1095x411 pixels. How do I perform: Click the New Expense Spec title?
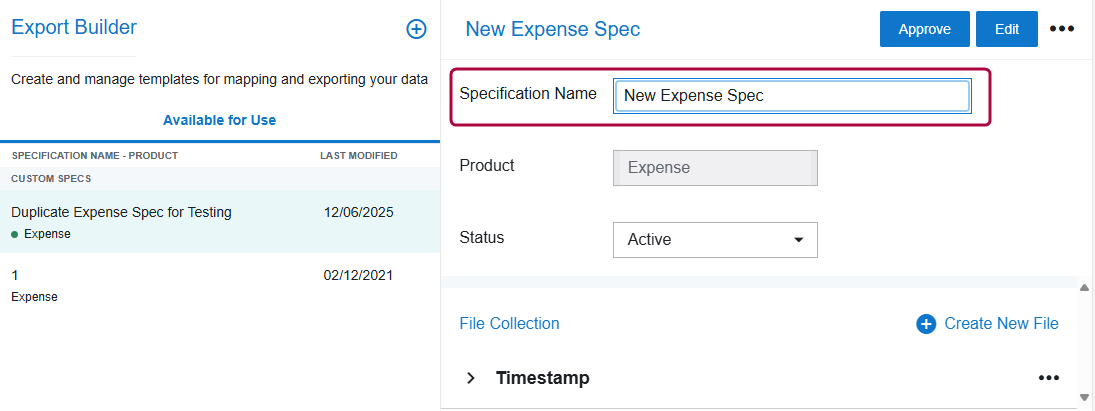point(552,30)
